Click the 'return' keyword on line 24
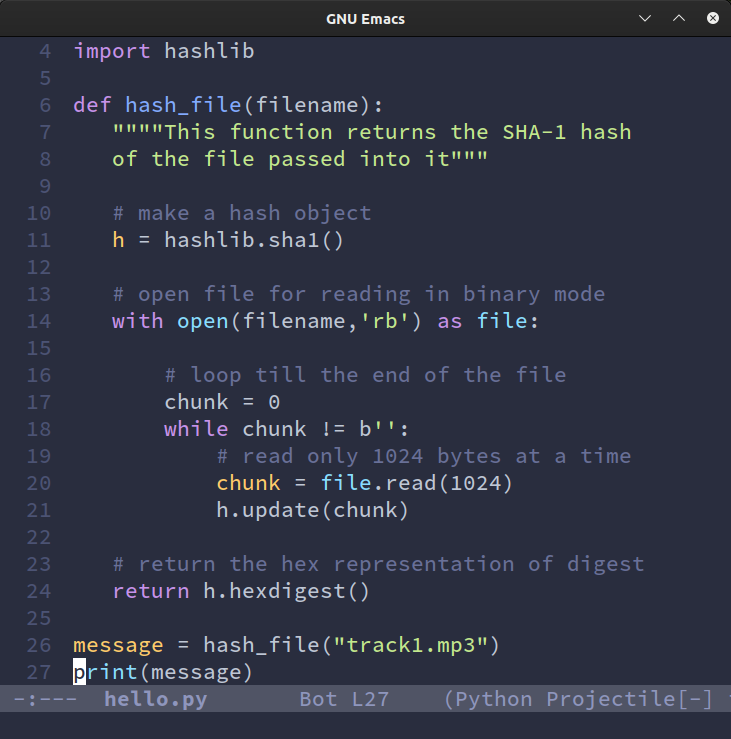Image resolution: width=731 pixels, height=739 pixels. [151, 591]
